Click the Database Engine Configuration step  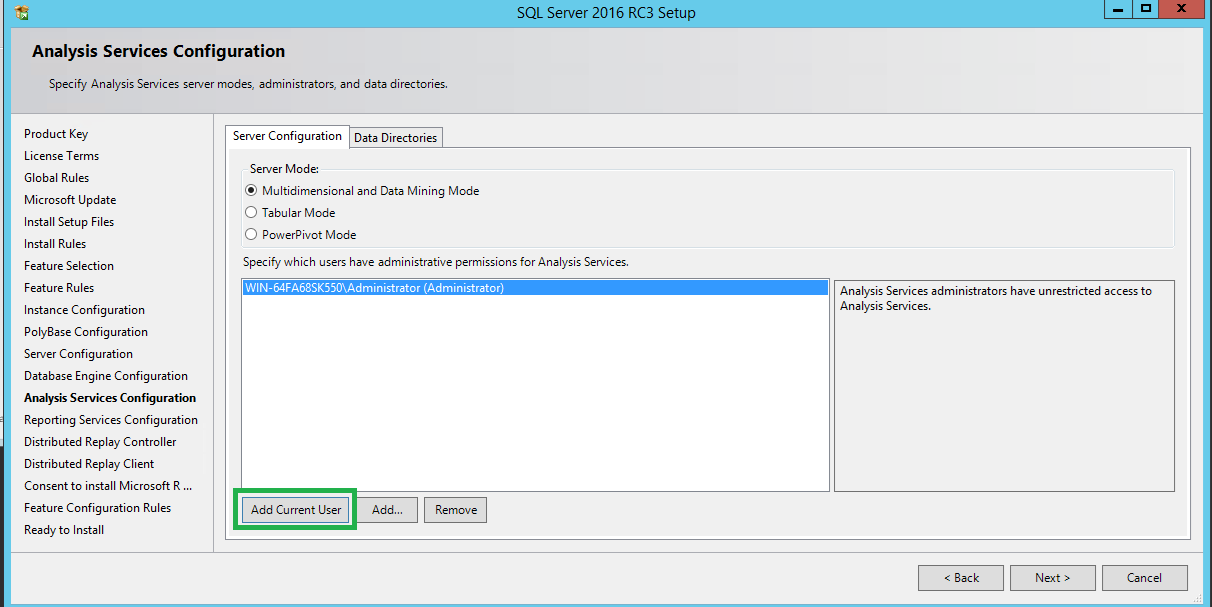106,376
